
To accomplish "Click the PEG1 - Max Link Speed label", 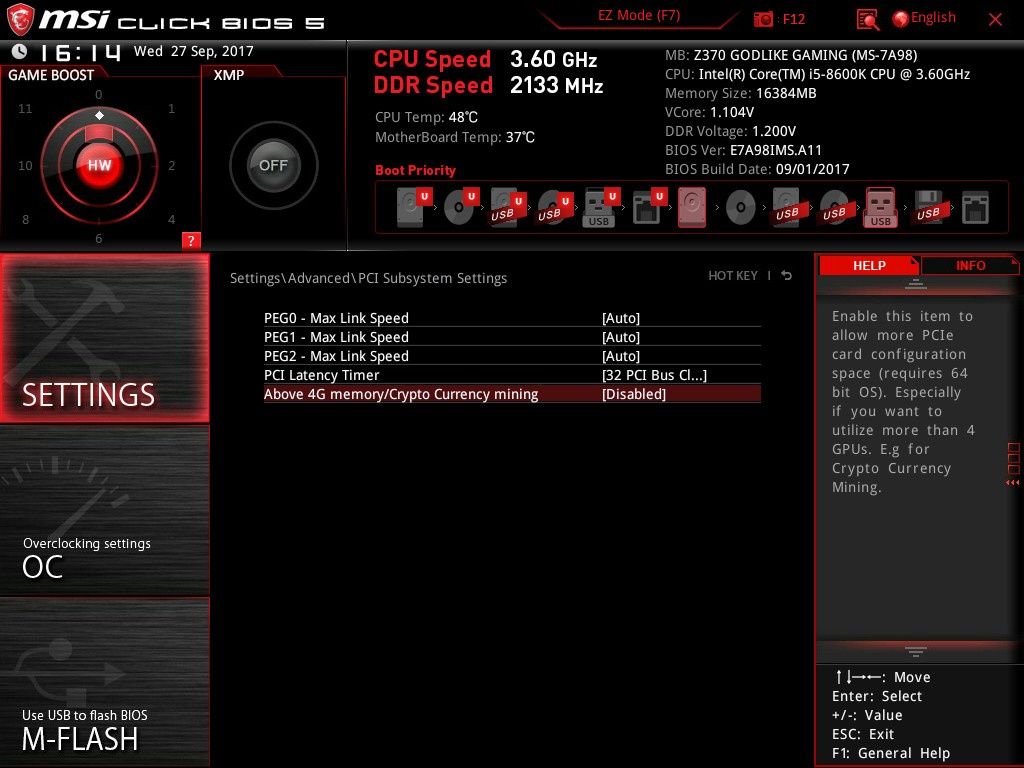I will point(336,337).
